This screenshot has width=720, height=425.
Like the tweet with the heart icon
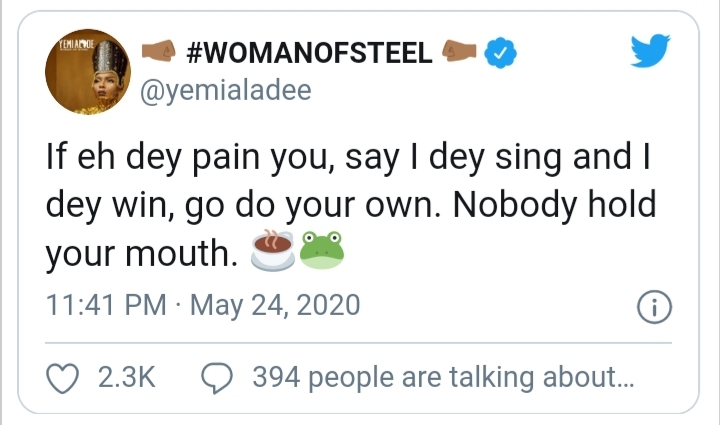click(x=63, y=377)
